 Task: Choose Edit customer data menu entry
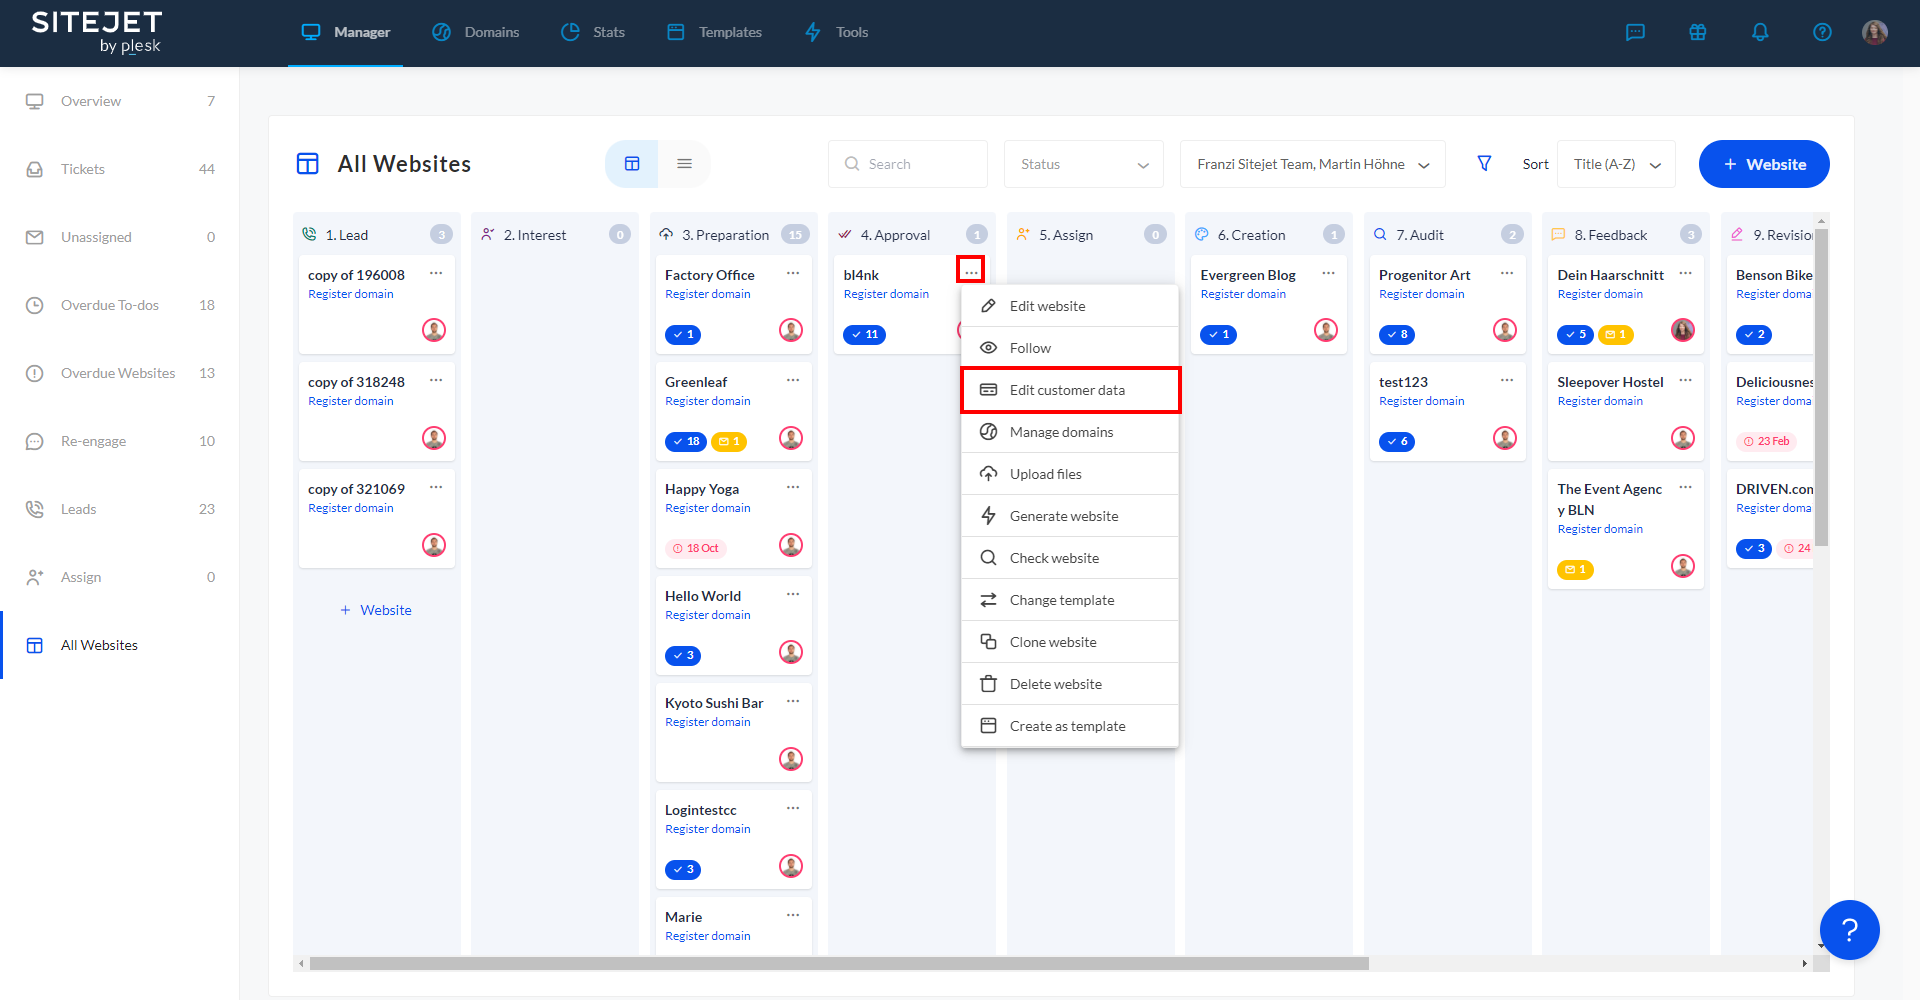(x=1069, y=390)
